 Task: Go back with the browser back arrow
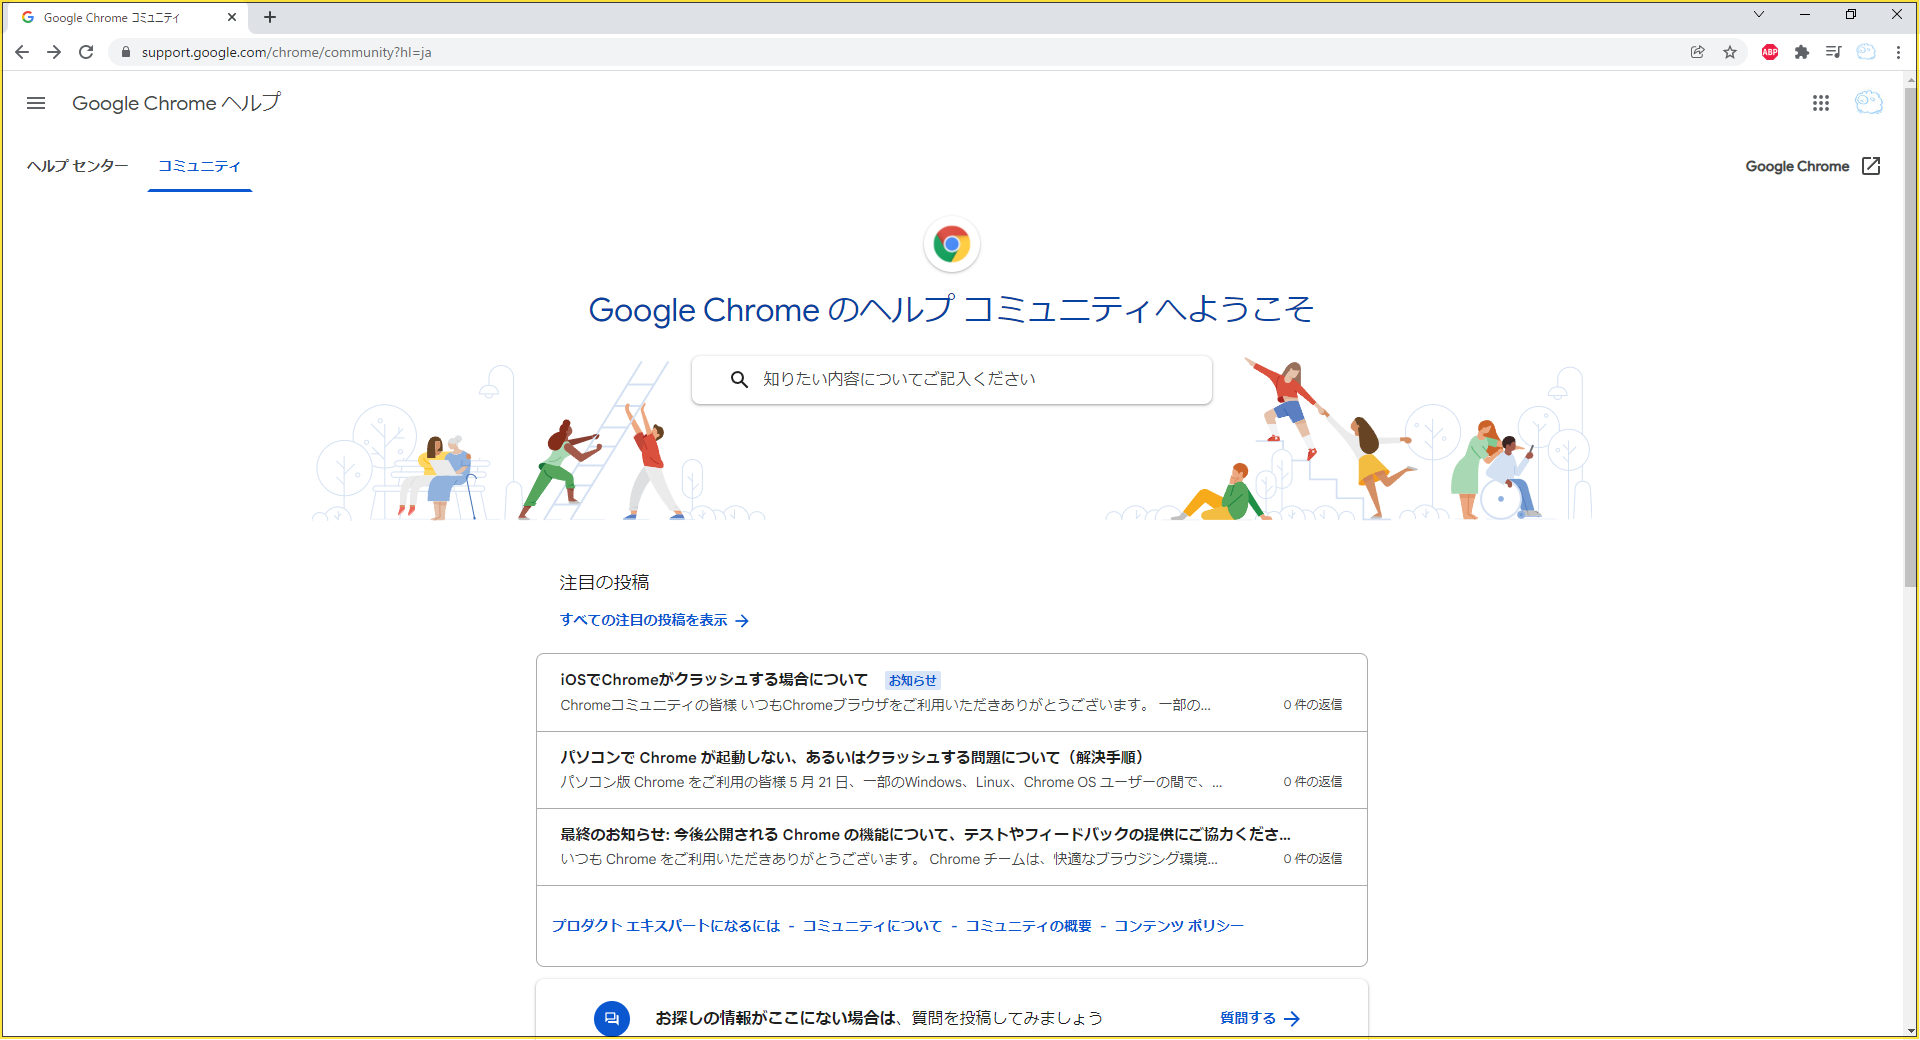pos(22,52)
